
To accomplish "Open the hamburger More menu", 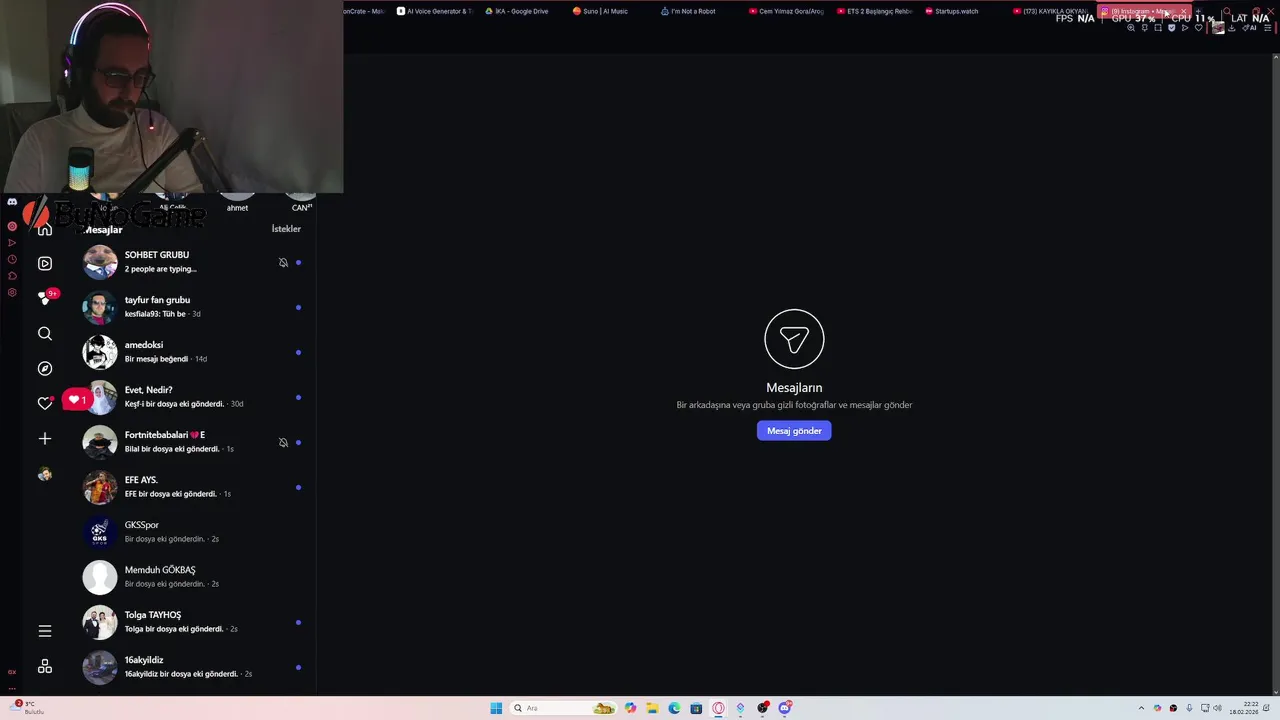I will tap(45, 631).
